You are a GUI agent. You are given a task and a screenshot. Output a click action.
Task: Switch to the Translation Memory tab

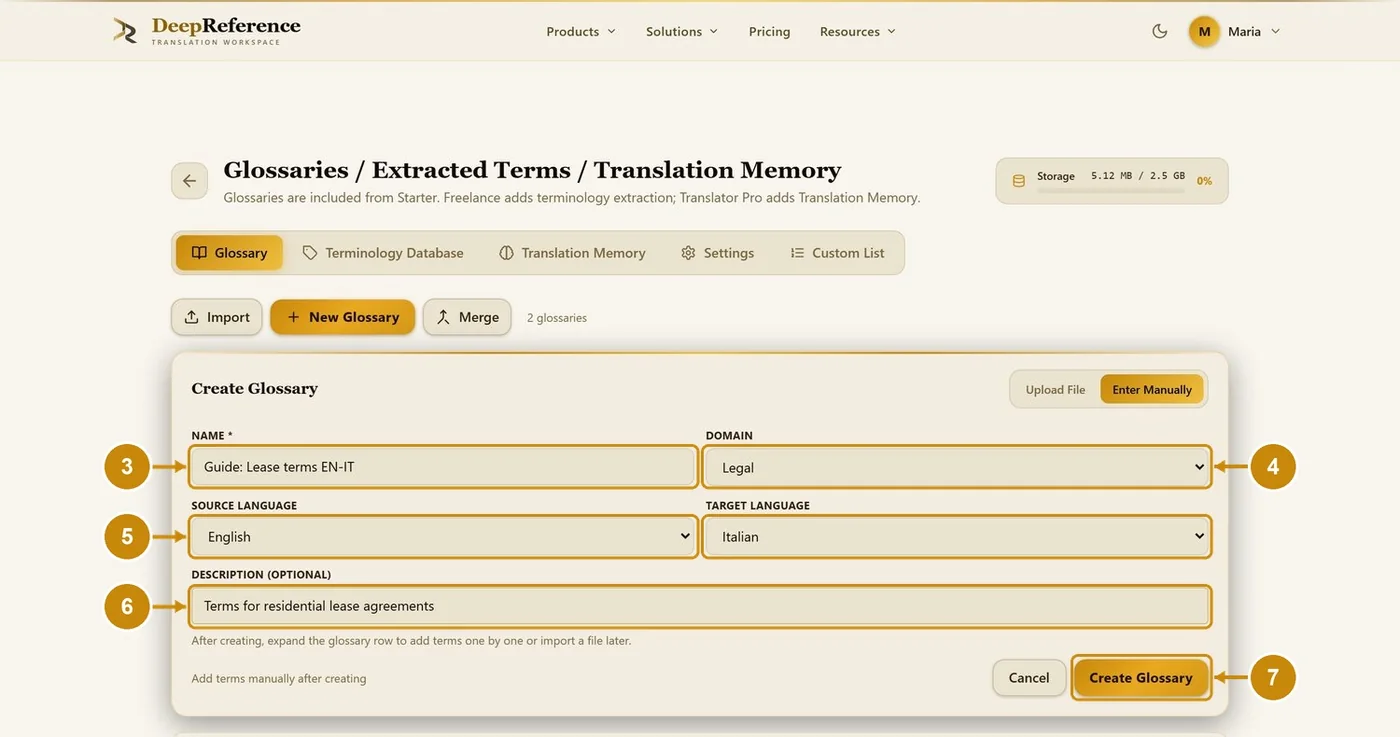(572, 253)
